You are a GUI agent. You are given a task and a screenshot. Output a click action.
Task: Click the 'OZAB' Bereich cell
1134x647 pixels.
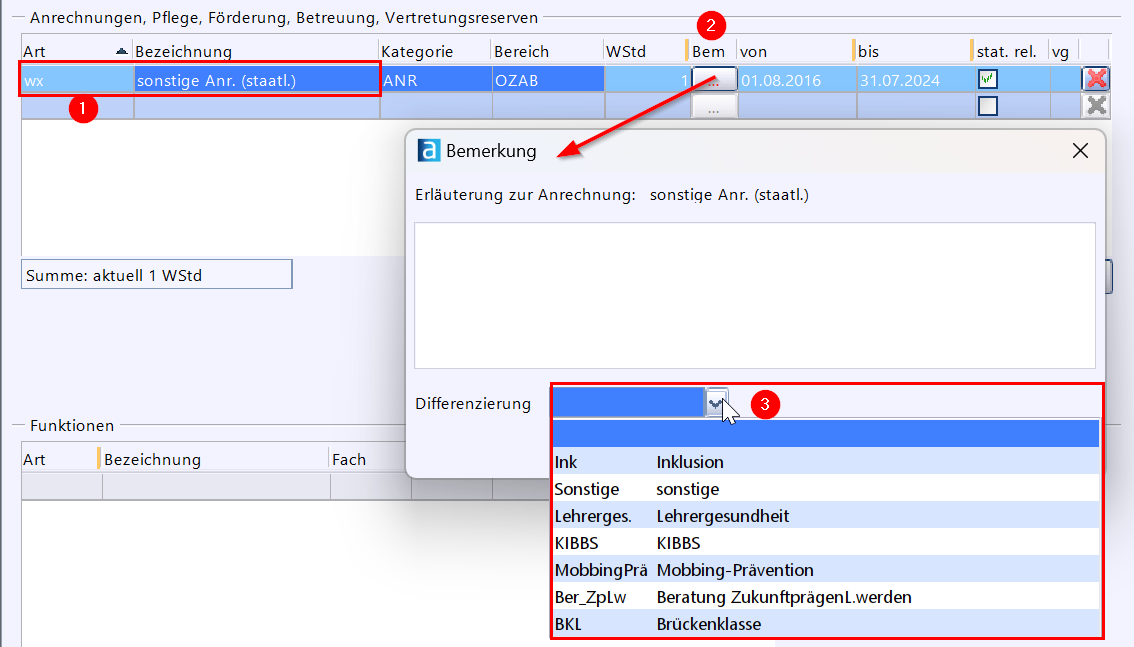pos(548,80)
